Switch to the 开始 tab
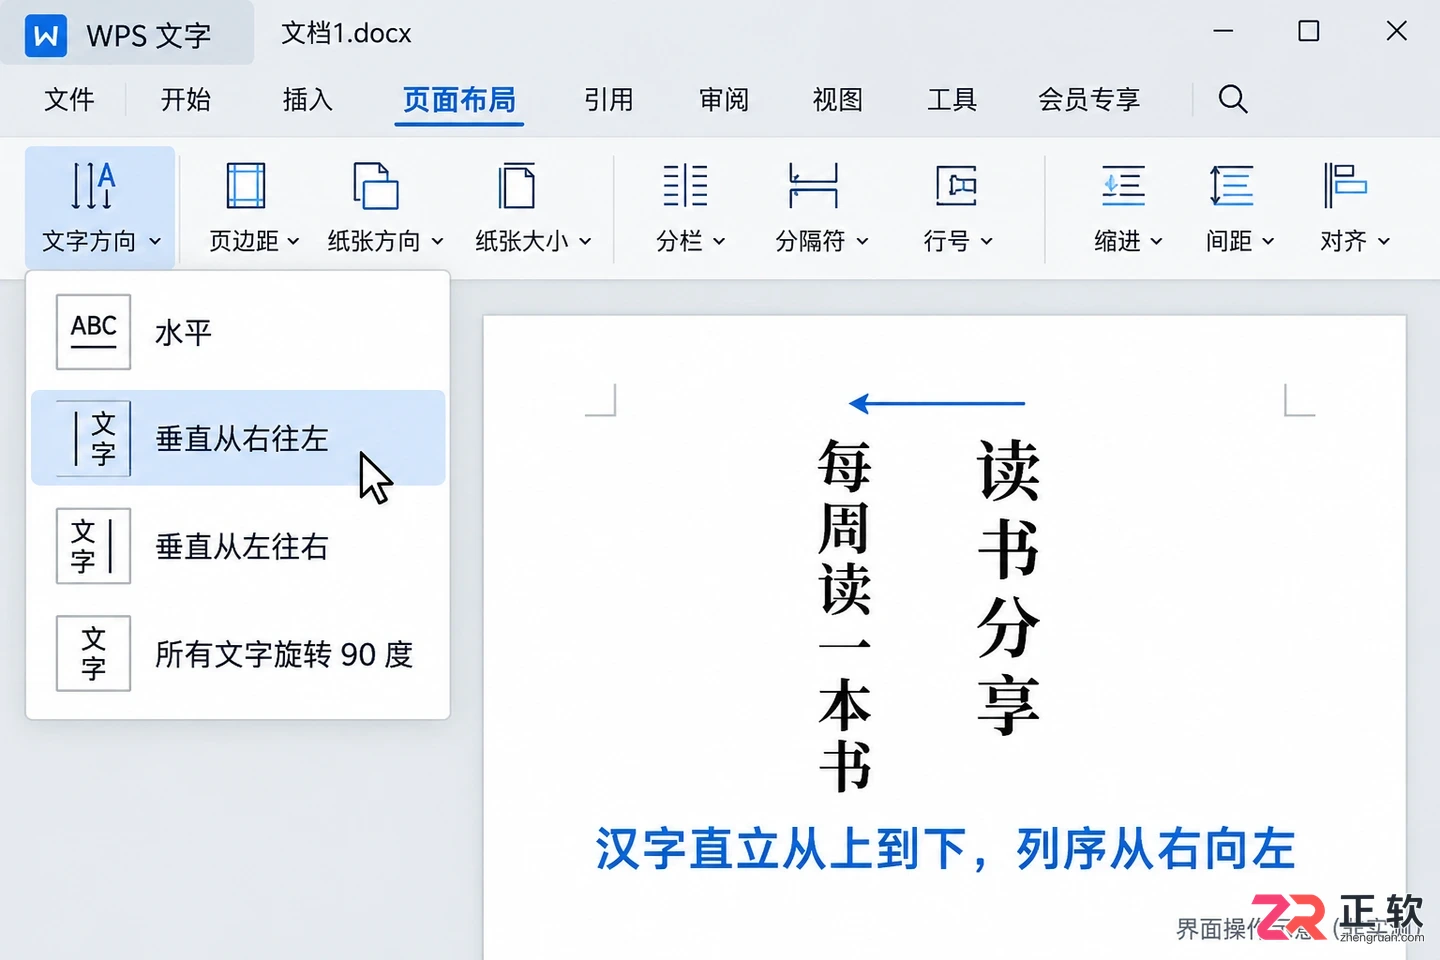This screenshot has height=960, width=1440. pyautogui.click(x=186, y=99)
